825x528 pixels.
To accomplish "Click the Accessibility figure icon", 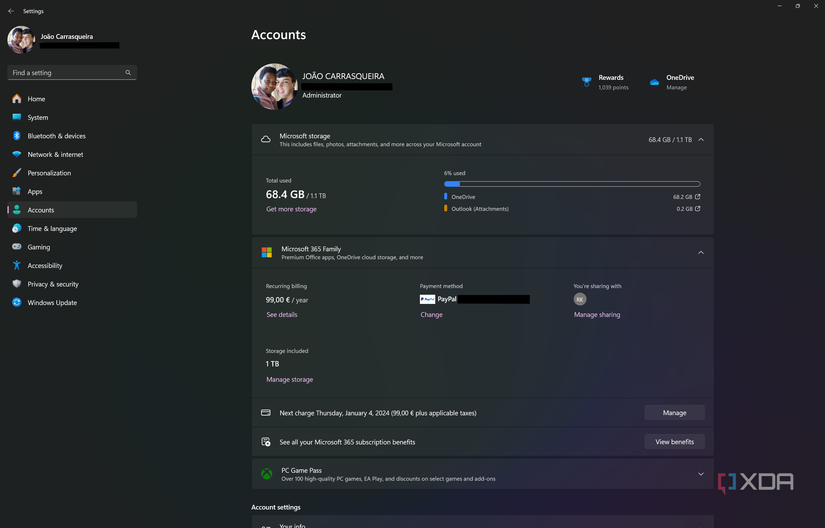I will pos(17,266).
